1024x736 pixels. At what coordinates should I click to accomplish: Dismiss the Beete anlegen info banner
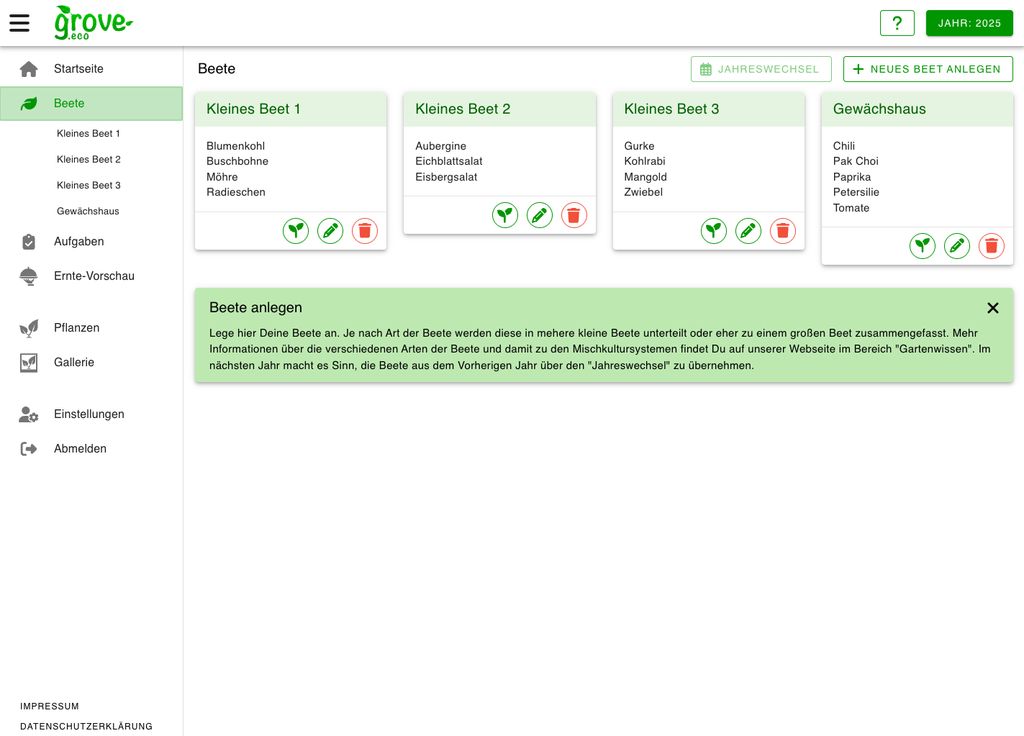(x=993, y=307)
